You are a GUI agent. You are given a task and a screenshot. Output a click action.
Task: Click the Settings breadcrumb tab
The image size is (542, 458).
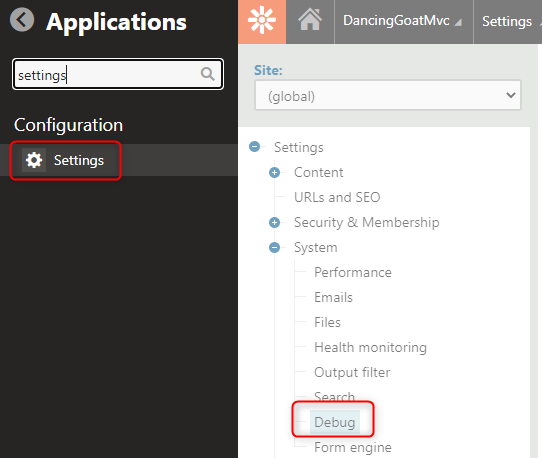507,21
